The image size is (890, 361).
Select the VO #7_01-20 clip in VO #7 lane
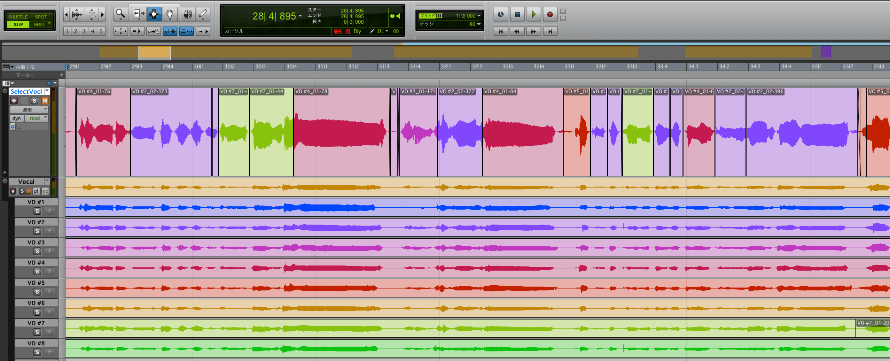coord(872,328)
